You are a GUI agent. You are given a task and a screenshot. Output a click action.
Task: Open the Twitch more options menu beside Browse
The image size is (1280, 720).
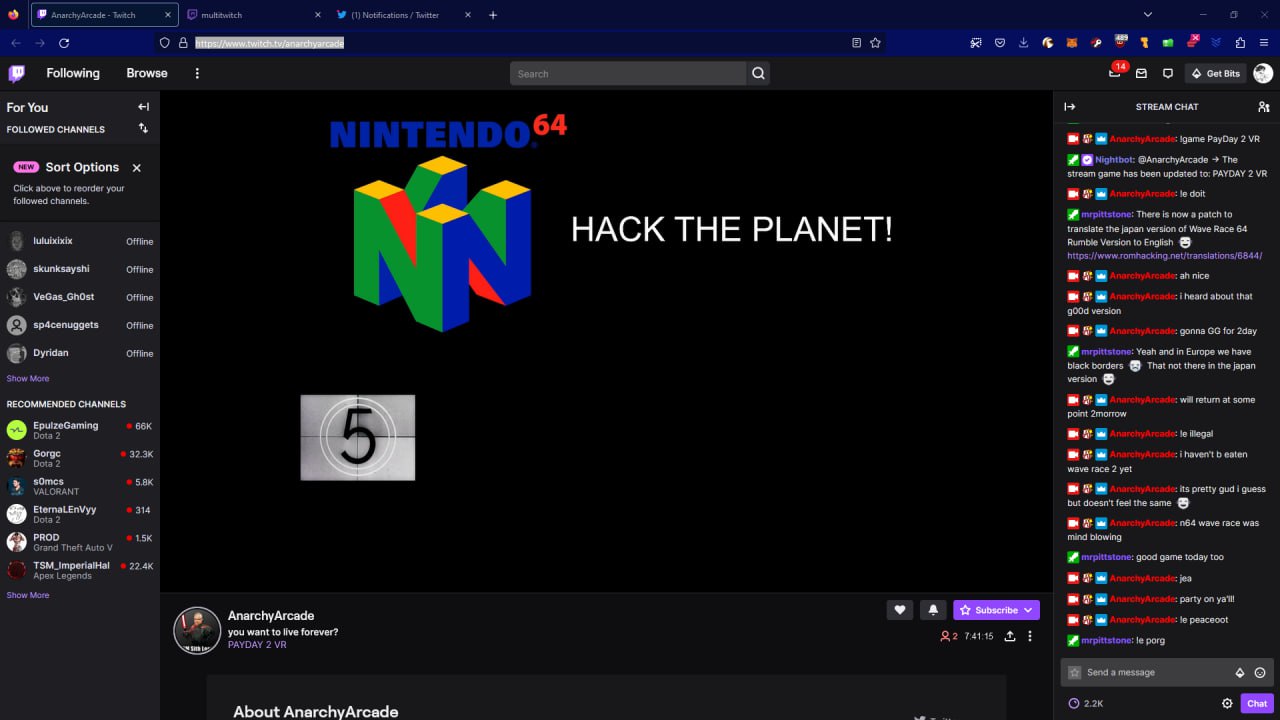click(197, 73)
